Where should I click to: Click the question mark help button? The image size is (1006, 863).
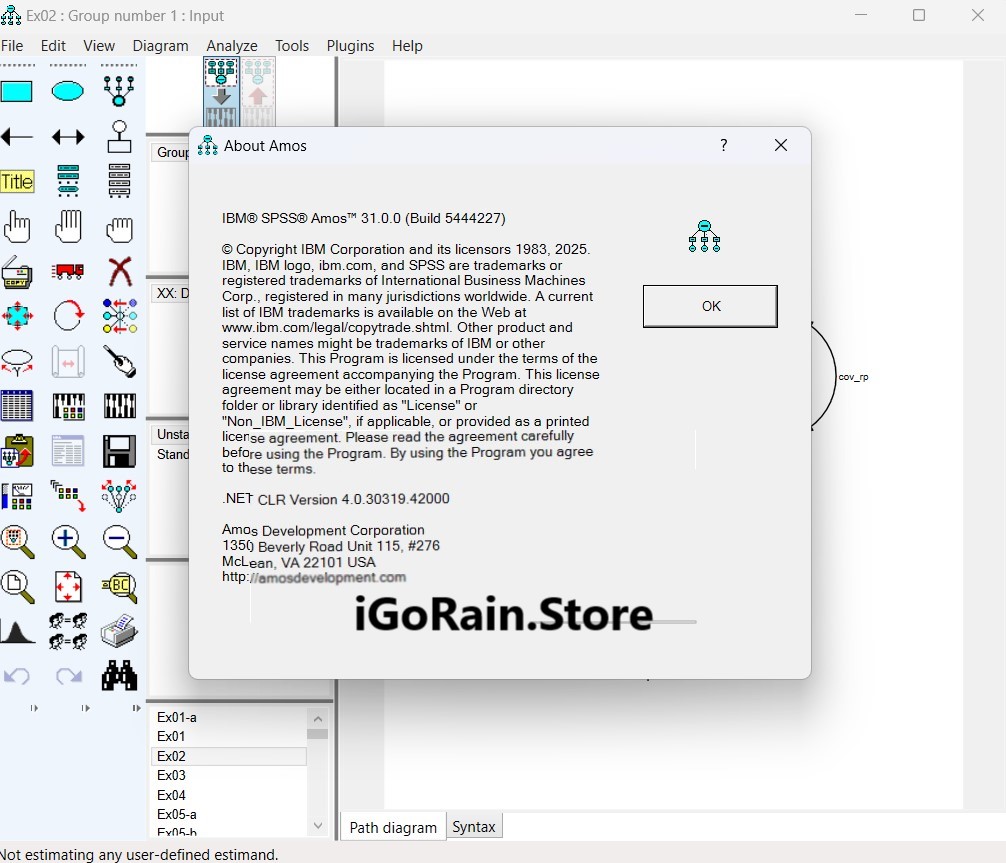tap(723, 146)
